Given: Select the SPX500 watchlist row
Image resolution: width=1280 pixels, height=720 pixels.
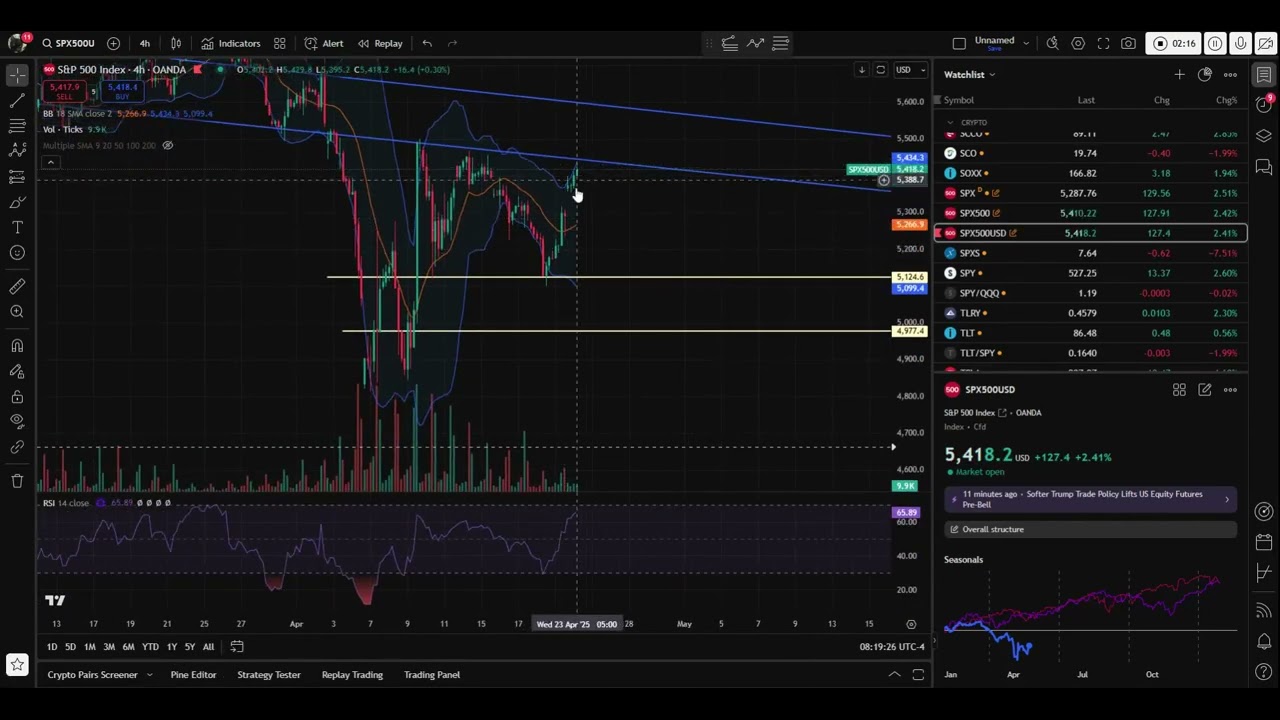Looking at the screenshot, I should 1091,213.
